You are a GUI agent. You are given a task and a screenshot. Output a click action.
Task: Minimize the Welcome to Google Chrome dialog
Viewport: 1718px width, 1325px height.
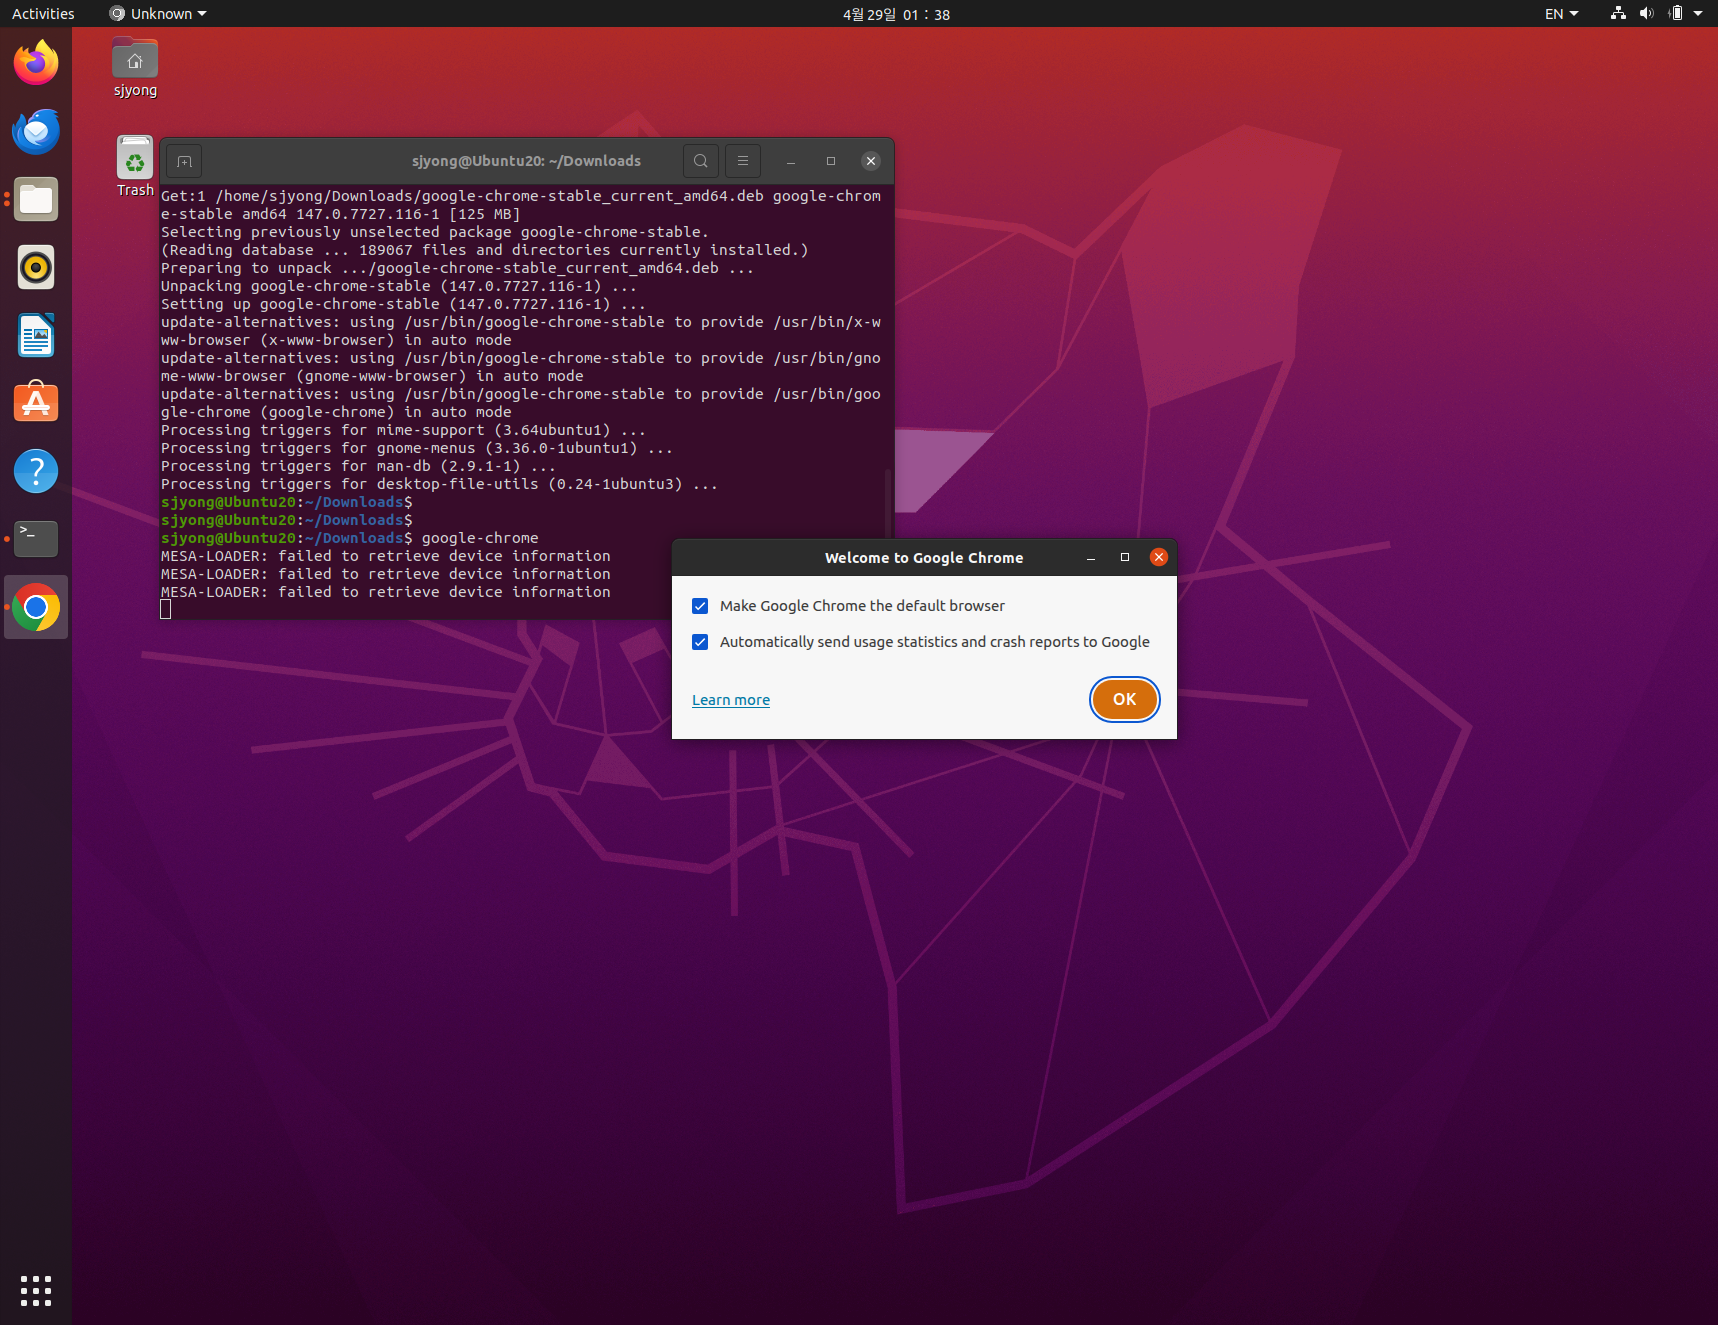[x=1091, y=558]
